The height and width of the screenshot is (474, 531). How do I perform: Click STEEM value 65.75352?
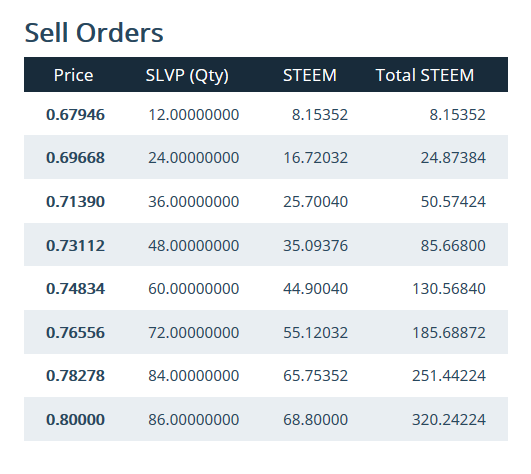coord(316,375)
